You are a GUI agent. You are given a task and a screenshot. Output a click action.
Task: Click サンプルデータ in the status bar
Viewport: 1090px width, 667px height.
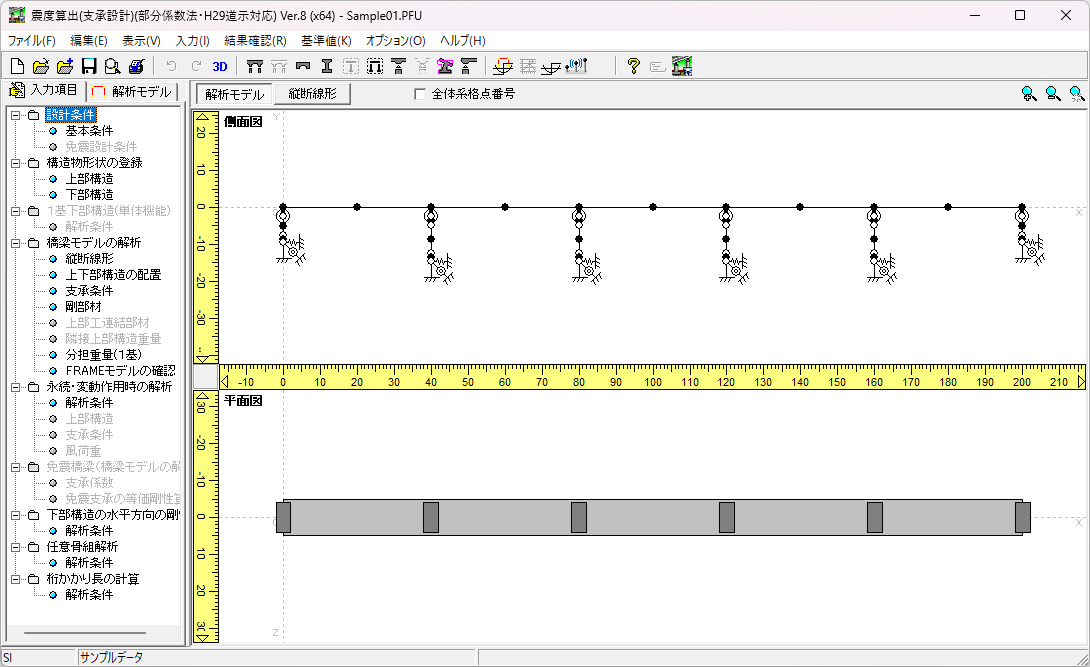pos(111,657)
